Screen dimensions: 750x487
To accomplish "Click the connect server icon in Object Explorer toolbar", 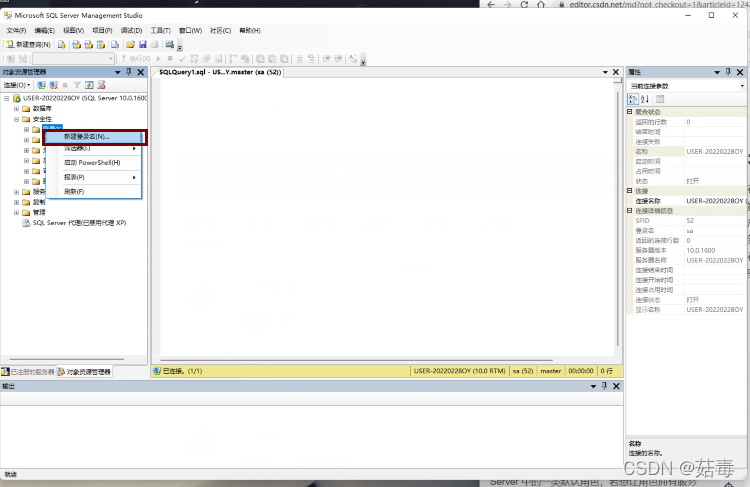I will tap(42, 85).
